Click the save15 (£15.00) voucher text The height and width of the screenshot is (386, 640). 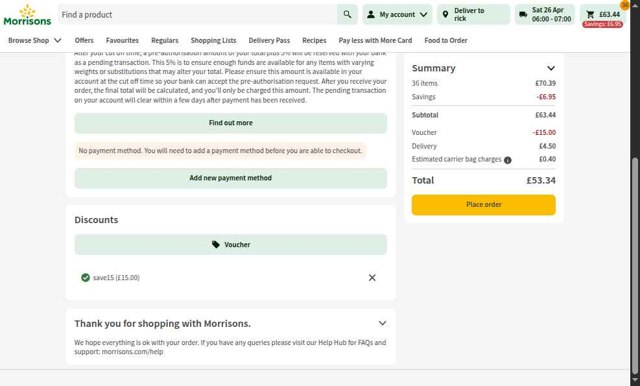coord(116,277)
